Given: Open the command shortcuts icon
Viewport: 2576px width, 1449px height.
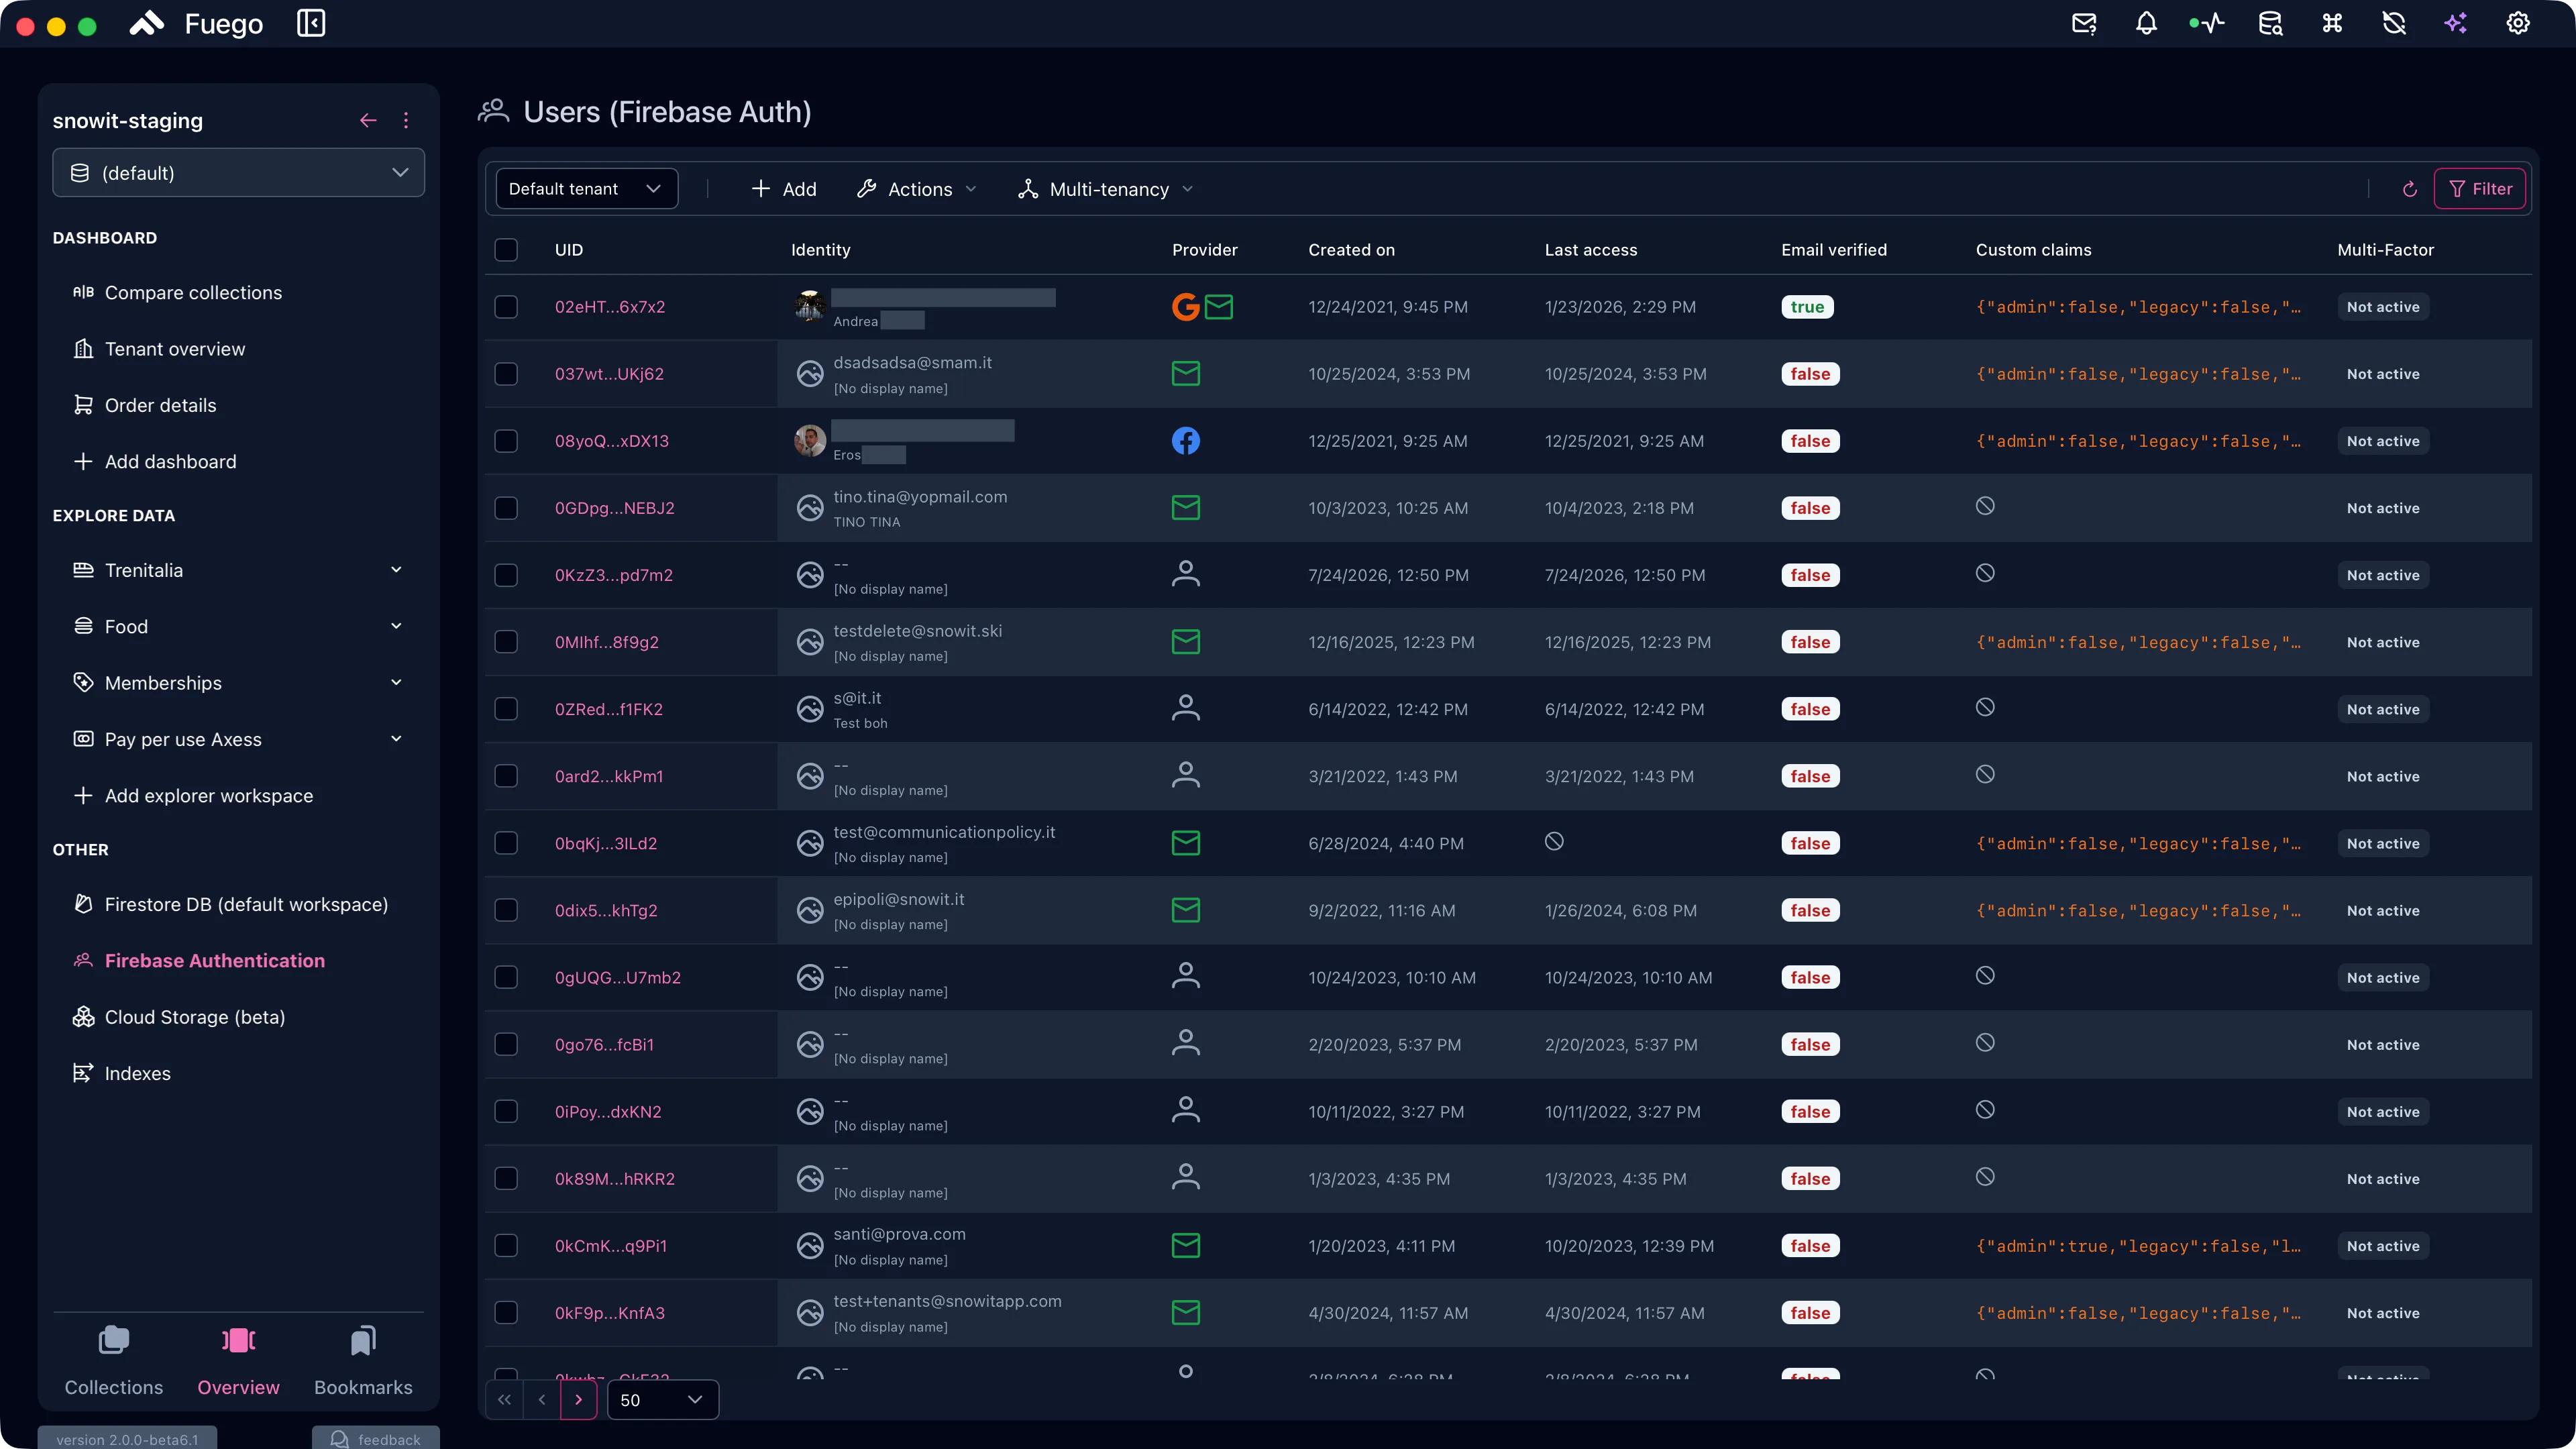Looking at the screenshot, I should point(2332,23).
